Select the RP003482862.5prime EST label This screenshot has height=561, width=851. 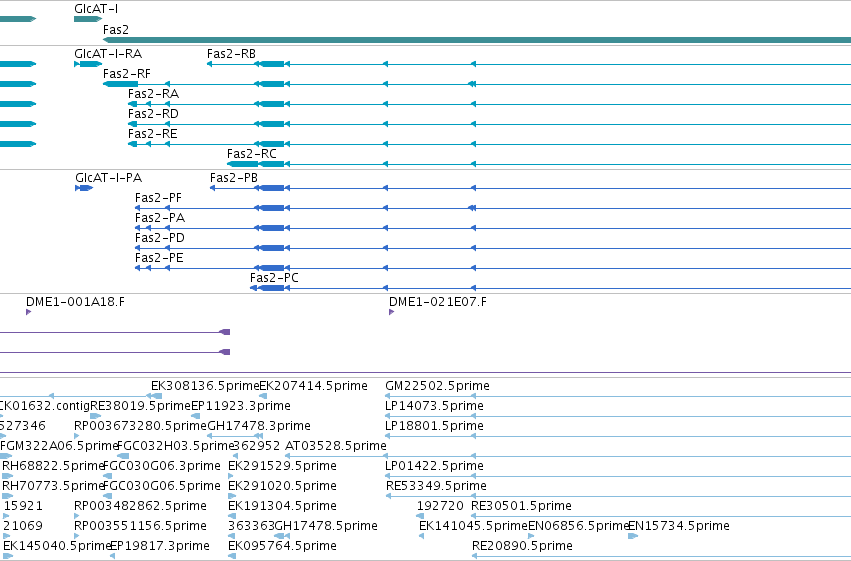point(140,507)
